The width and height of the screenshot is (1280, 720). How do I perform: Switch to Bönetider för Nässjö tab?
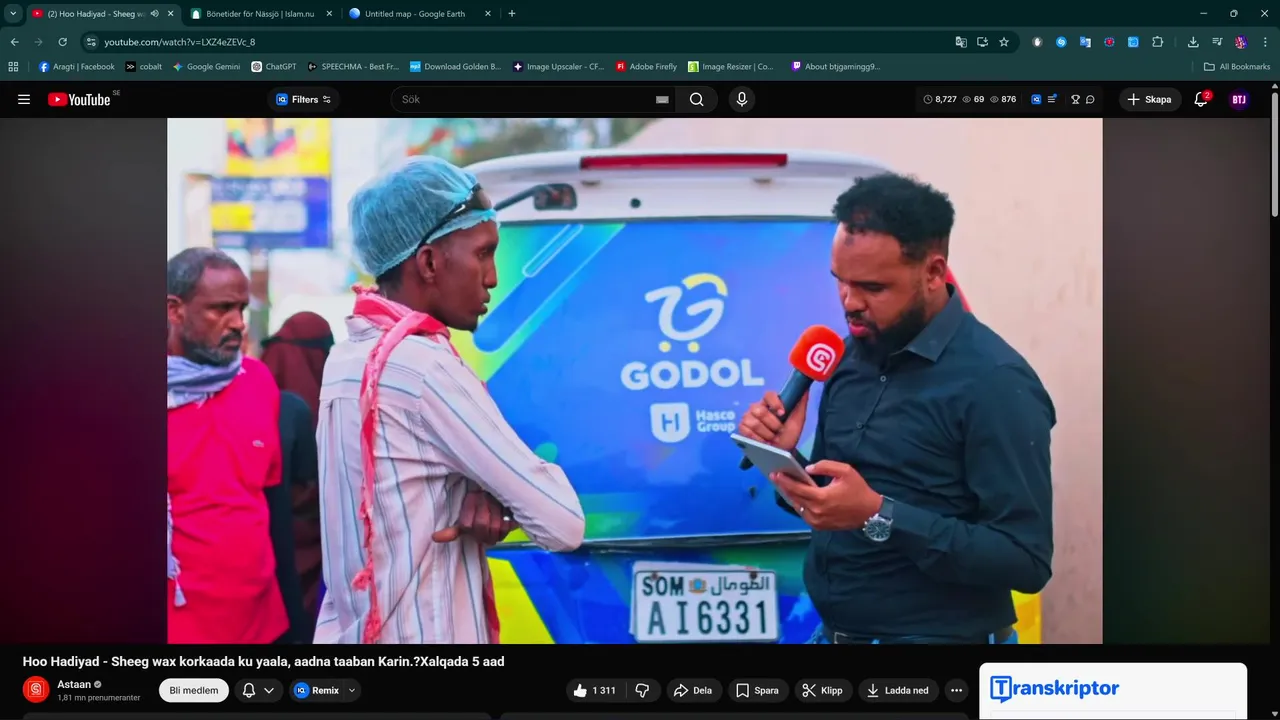click(258, 14)
